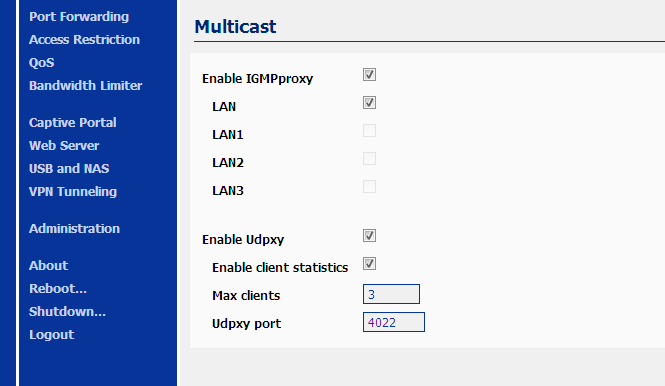Select Bandwidth Limiter in sidebar
665x386 pixels.
click(x=86, y=85)
